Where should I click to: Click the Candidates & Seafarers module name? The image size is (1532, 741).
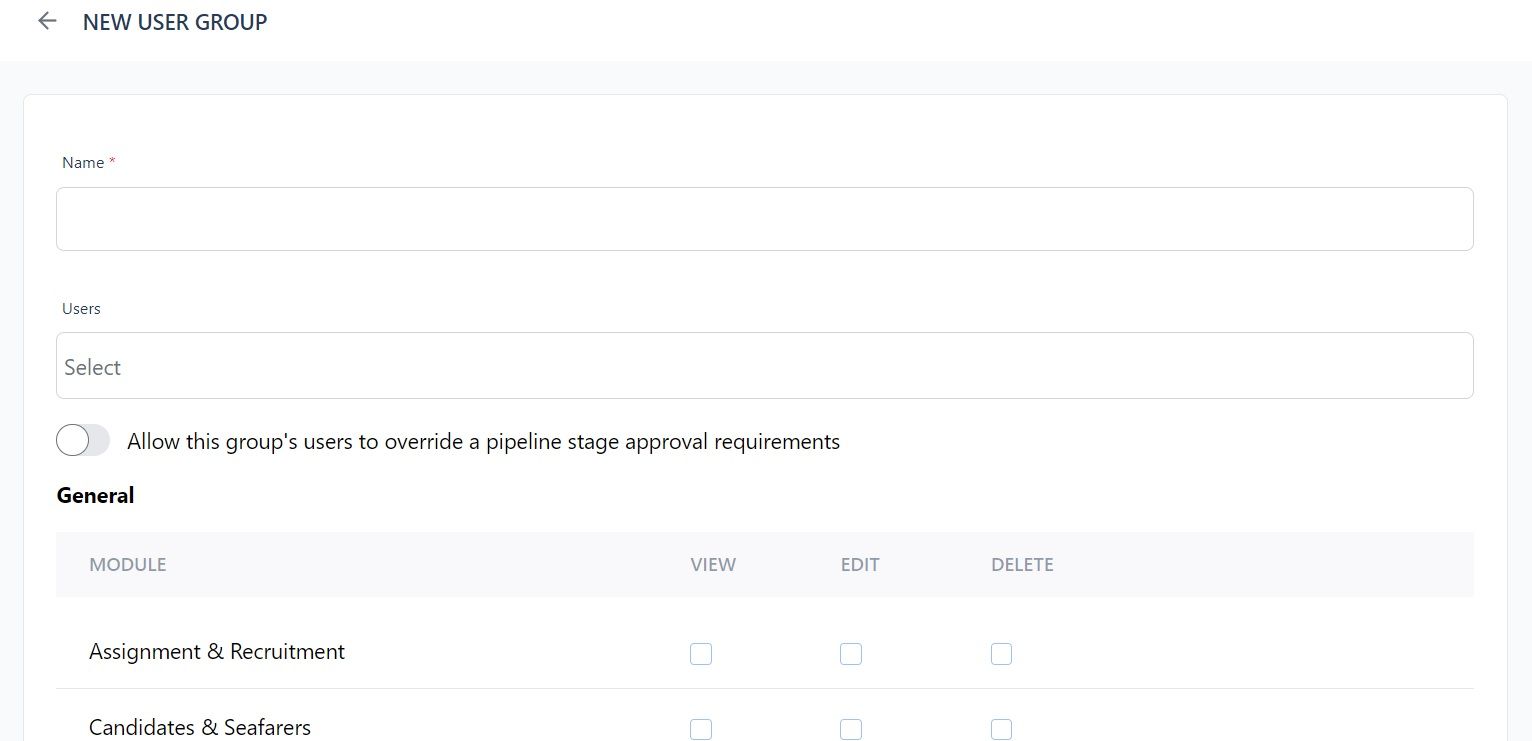(x=200, y=727)
